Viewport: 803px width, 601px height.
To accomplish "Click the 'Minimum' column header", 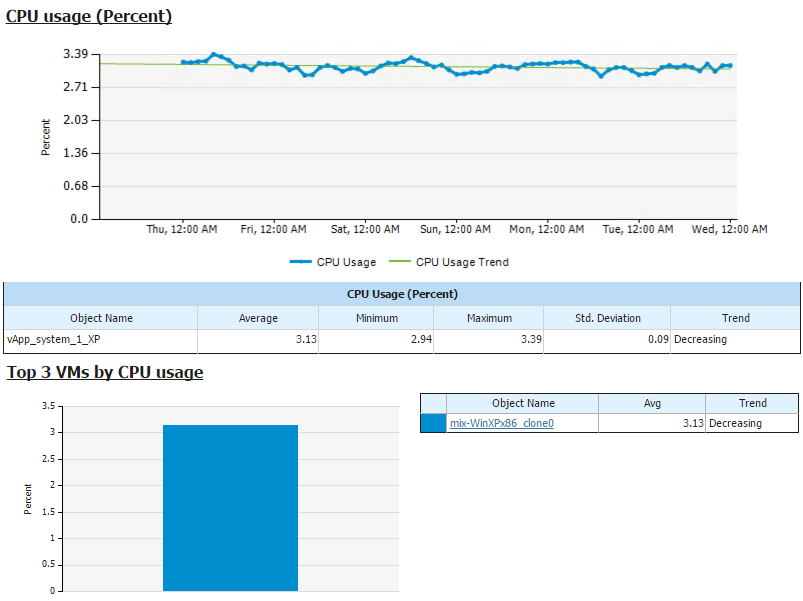I will click(376, 318).
